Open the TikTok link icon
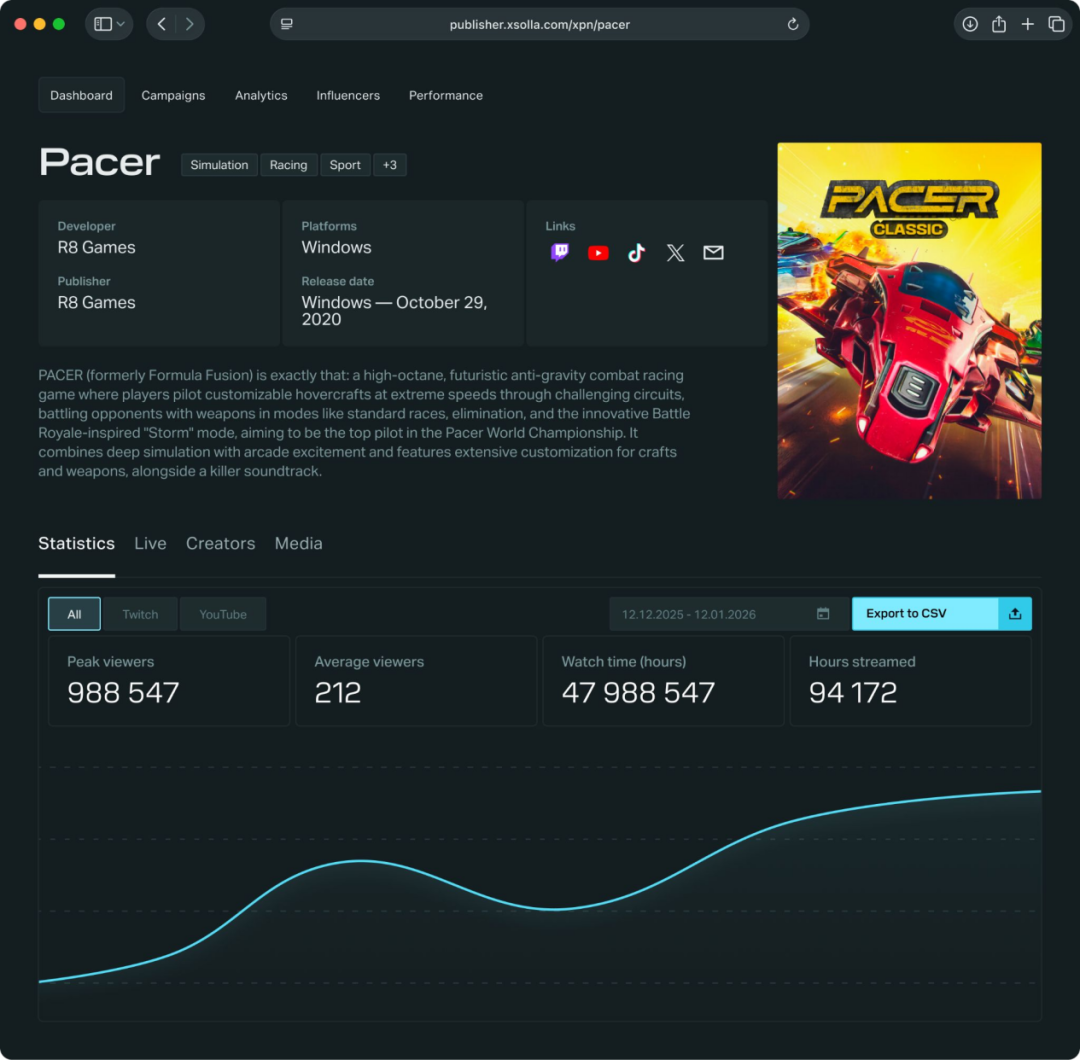The image size is (1080, 1060). point(636,253)
